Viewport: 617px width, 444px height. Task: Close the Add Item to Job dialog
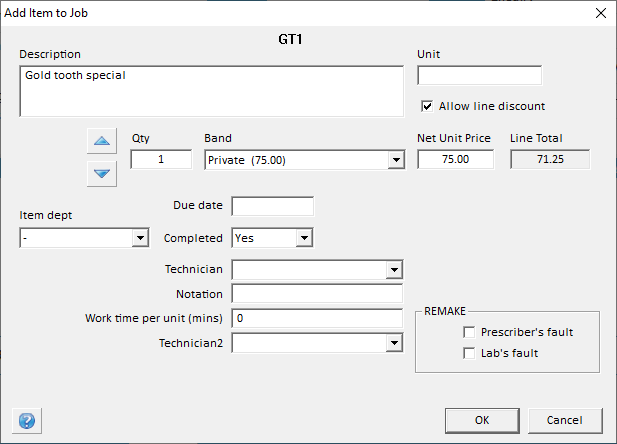(600, 13)
